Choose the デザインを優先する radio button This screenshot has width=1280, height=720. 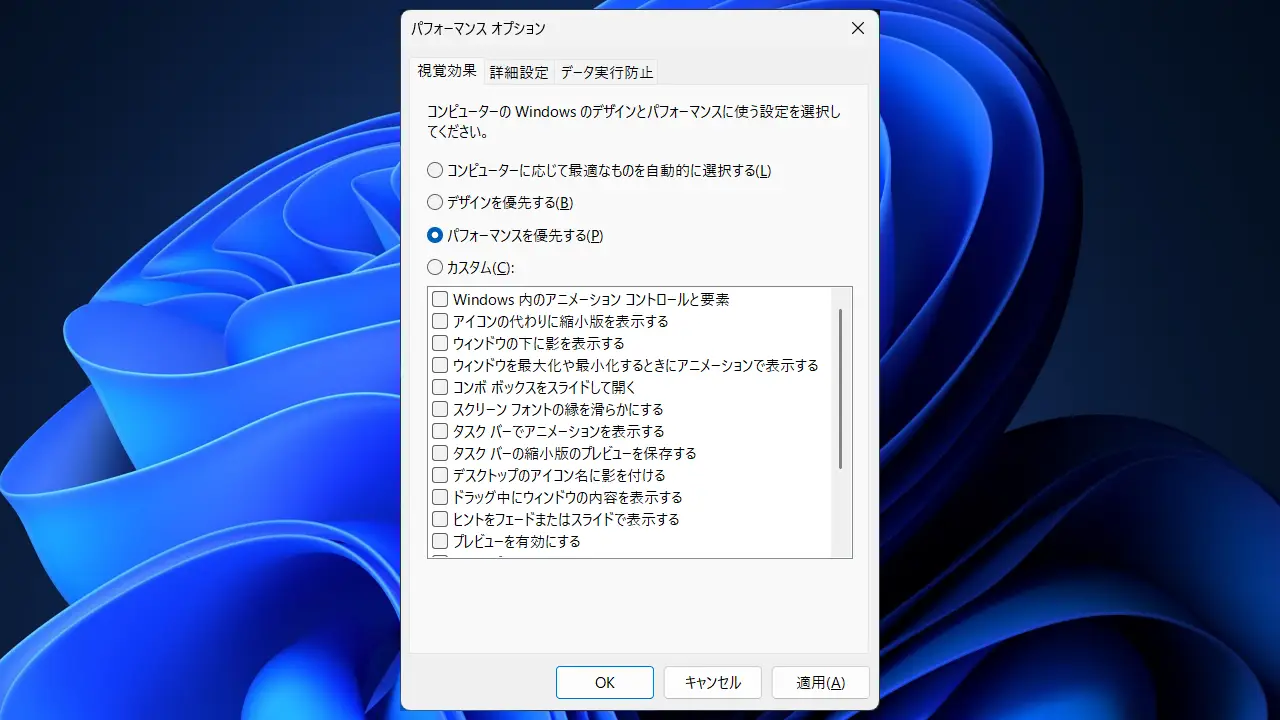coord(435,203)
